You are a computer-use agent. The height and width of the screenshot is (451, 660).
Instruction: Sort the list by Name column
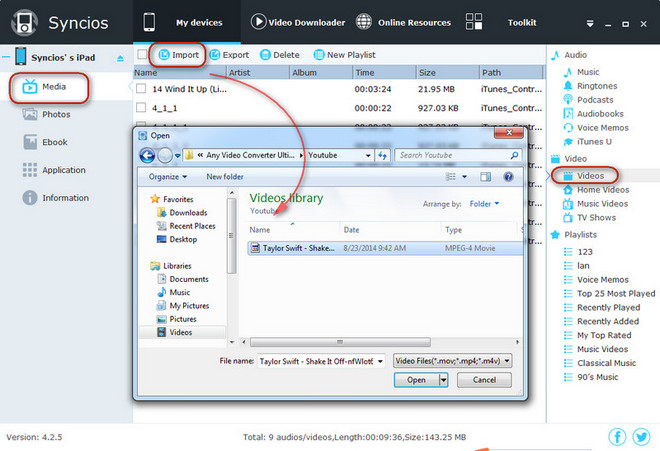pos(180,72)
